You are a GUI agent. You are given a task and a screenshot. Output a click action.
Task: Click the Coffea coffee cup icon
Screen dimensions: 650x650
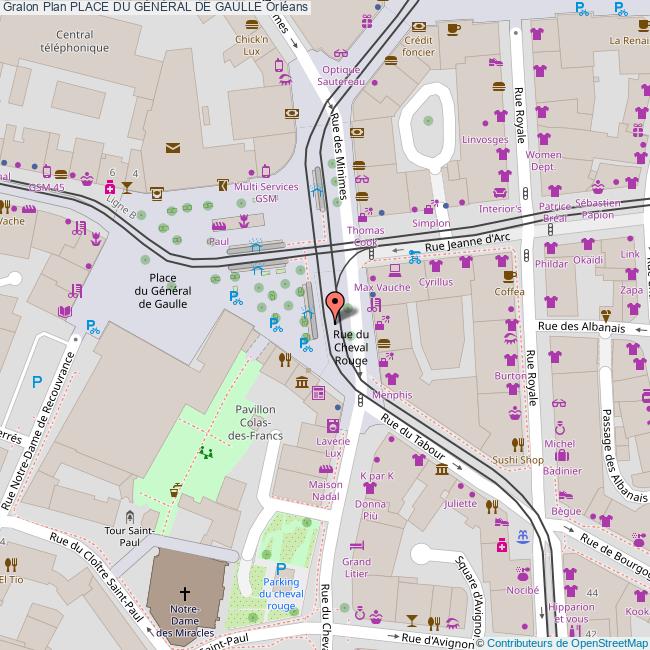(x=509, y=276)
